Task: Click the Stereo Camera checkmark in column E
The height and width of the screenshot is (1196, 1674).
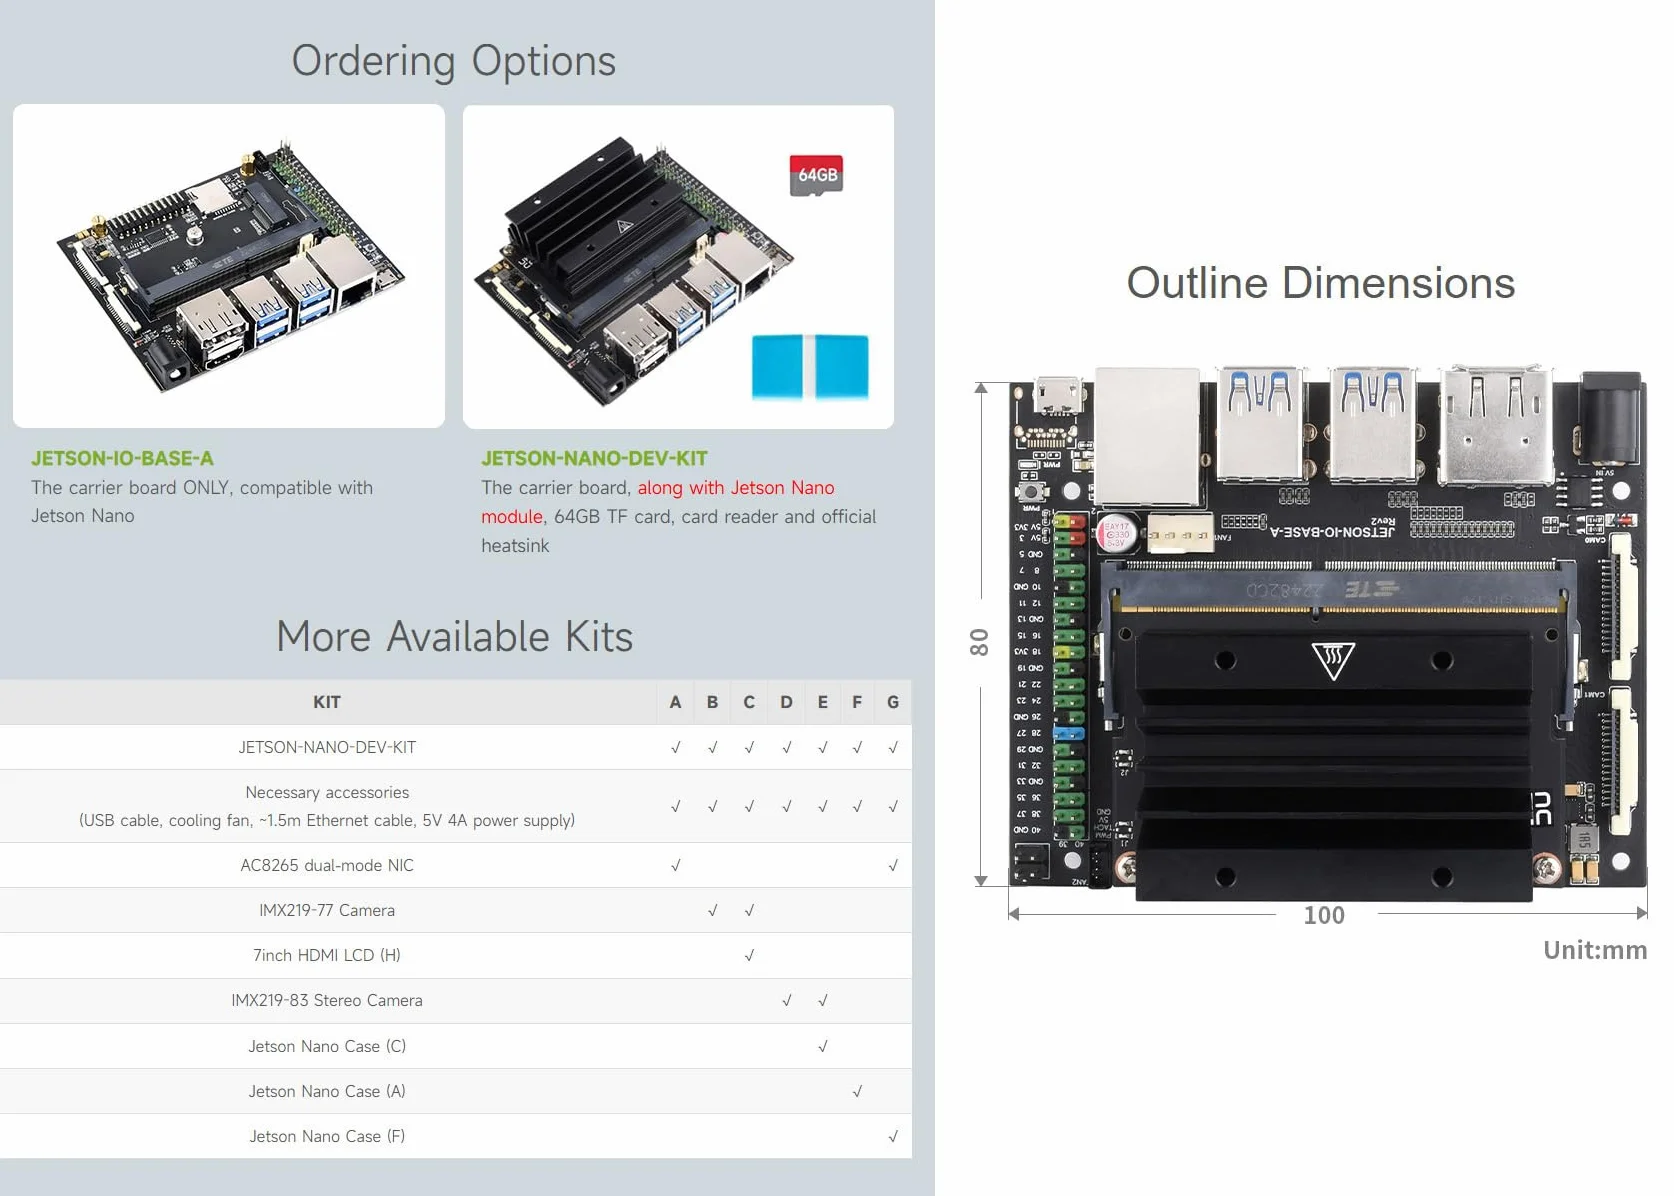Action: [823, 1000]
